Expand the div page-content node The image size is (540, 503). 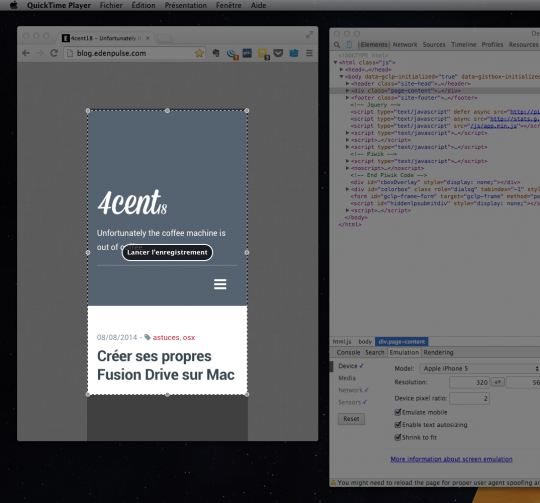point(347,91)
